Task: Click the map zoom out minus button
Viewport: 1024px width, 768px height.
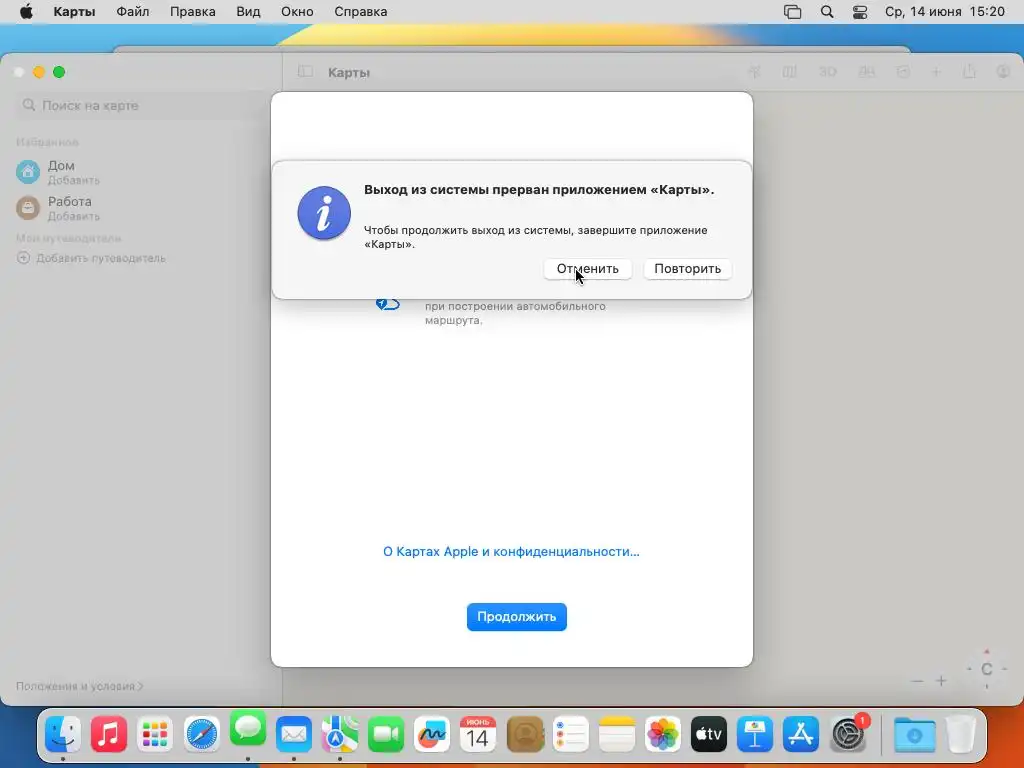Action: (918, 681)
